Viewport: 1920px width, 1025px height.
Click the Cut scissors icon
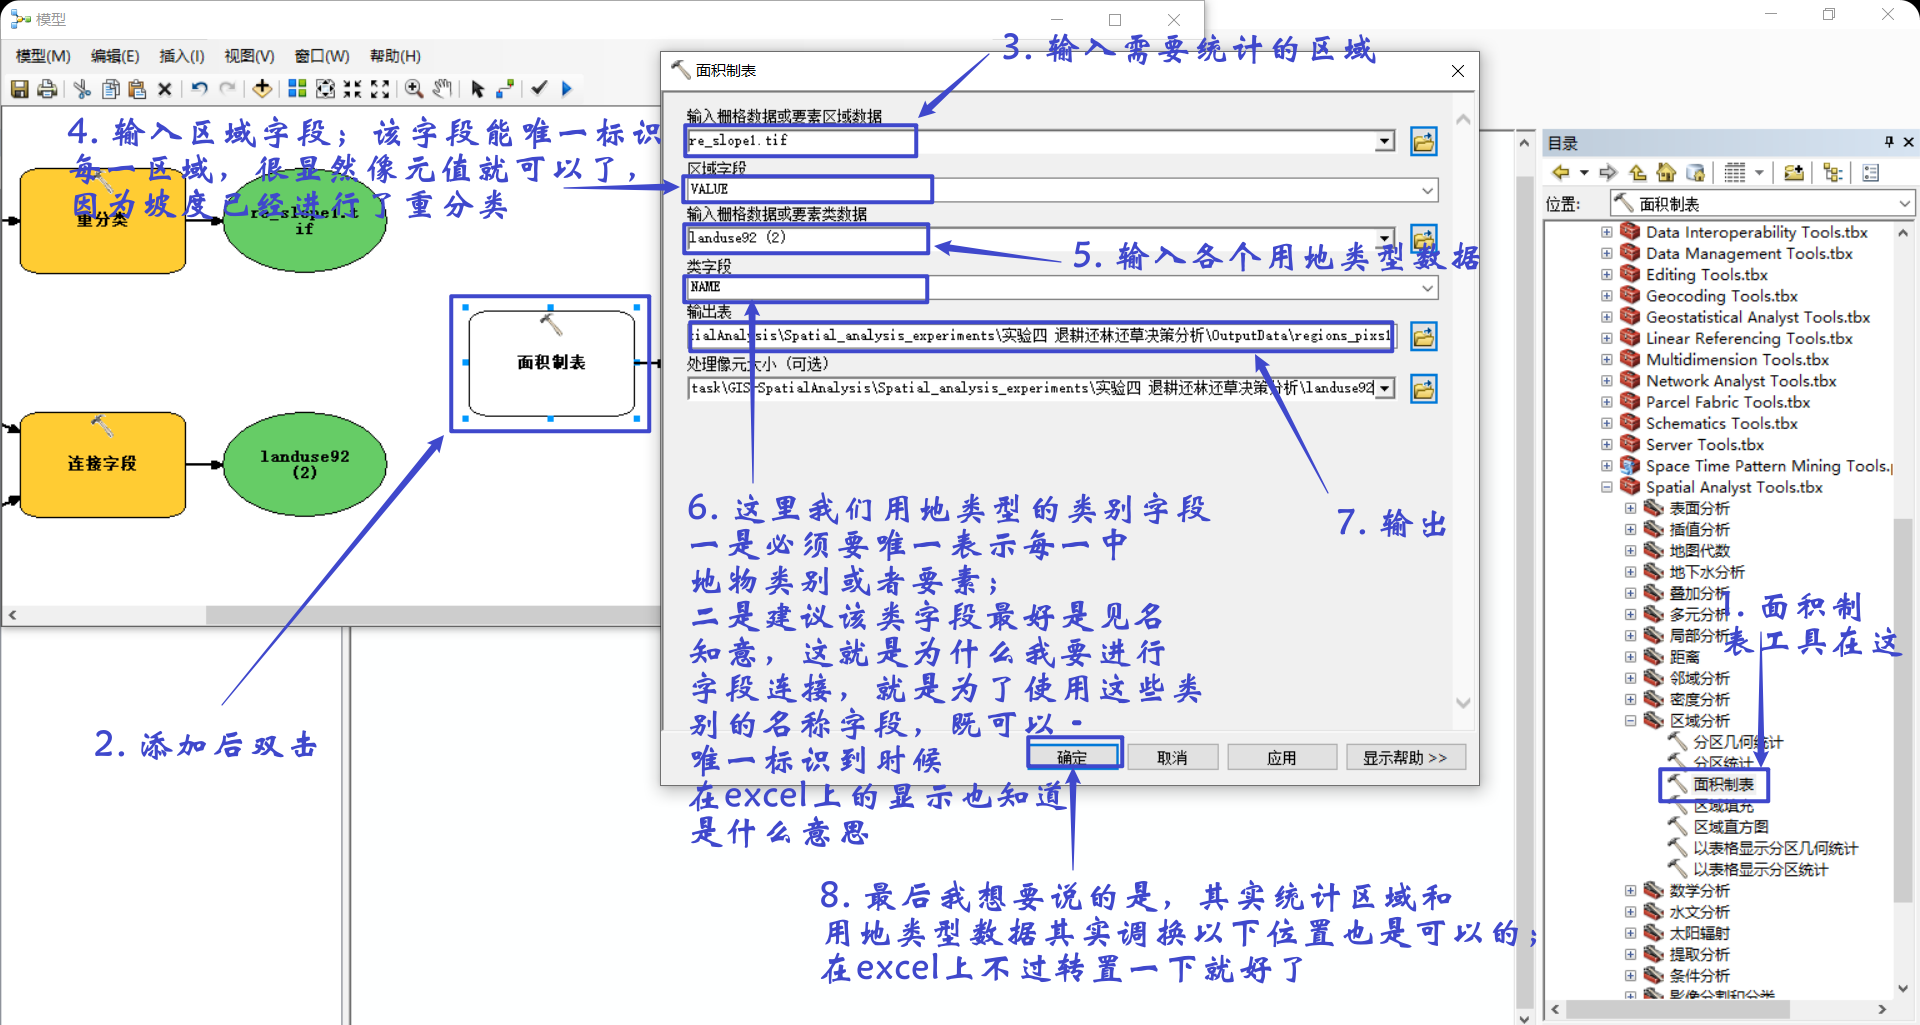(82, 89)
